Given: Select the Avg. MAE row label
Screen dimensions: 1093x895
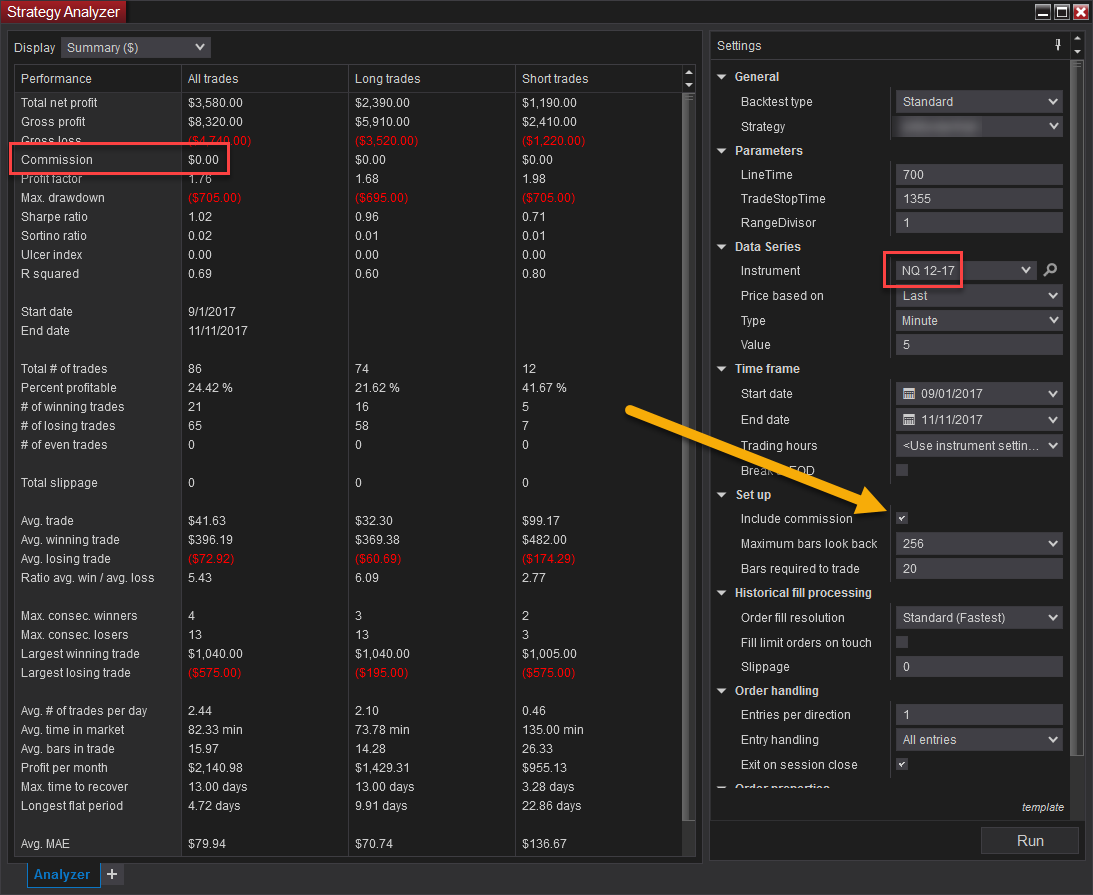Looking at the screenshot, I should point(45,843).
